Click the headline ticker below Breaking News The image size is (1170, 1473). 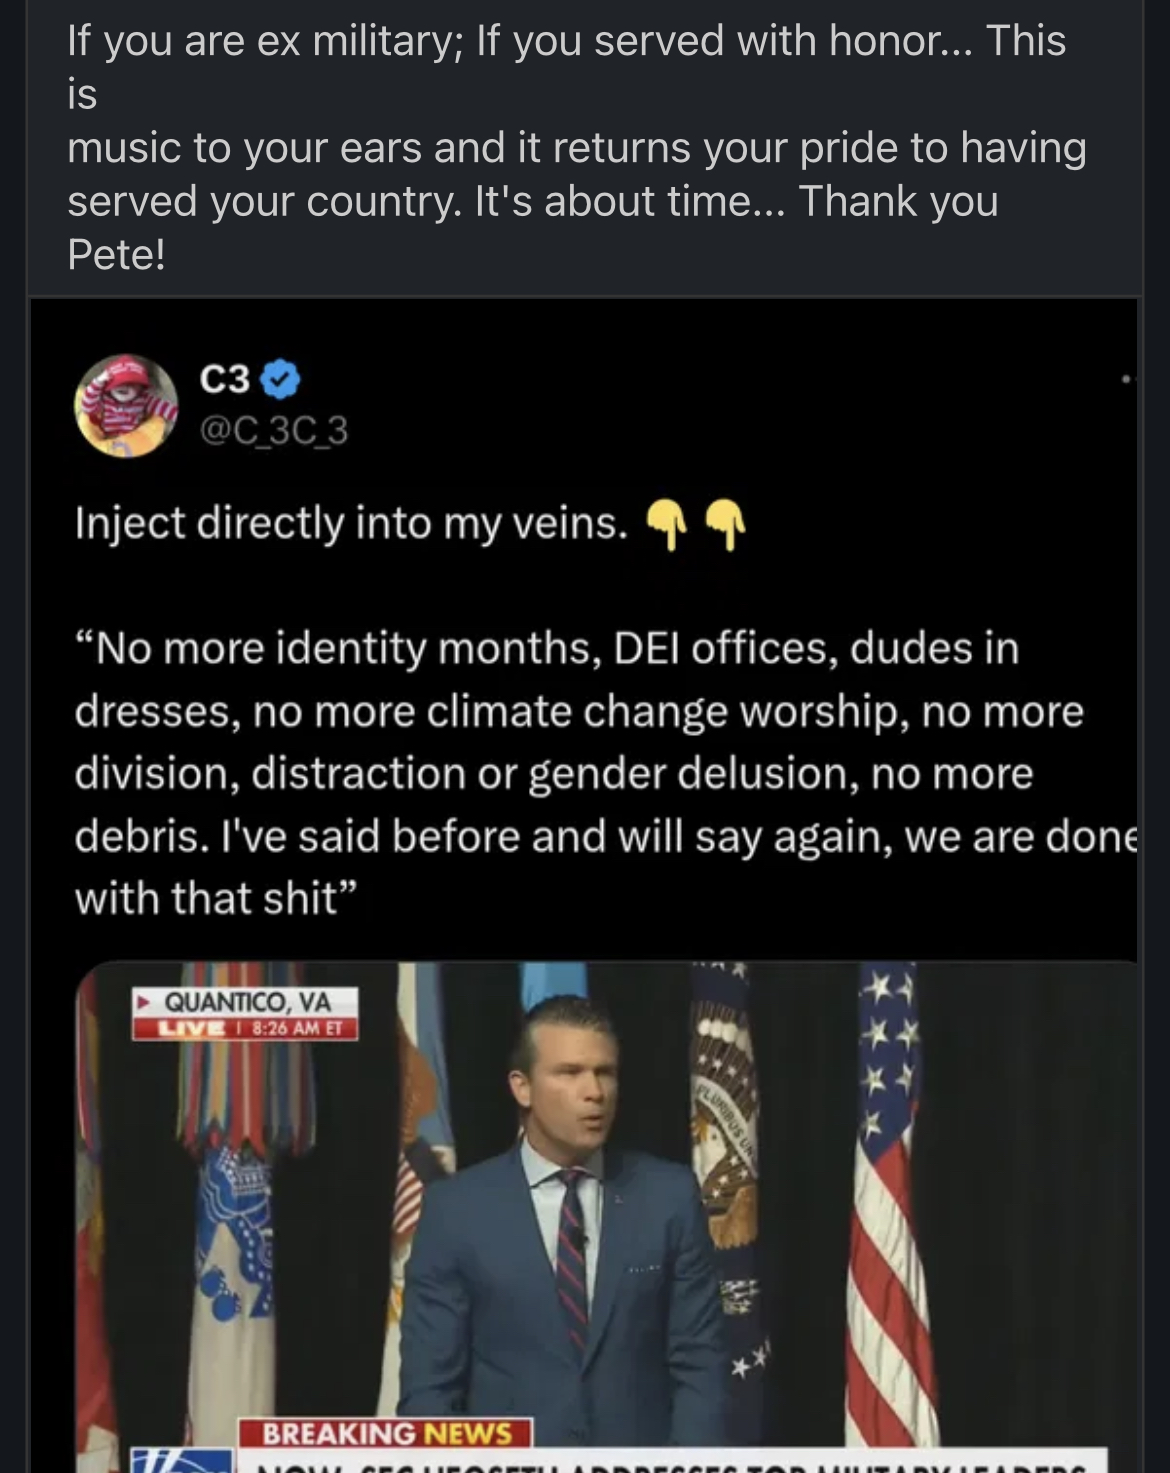click(x=670, y=1464)
